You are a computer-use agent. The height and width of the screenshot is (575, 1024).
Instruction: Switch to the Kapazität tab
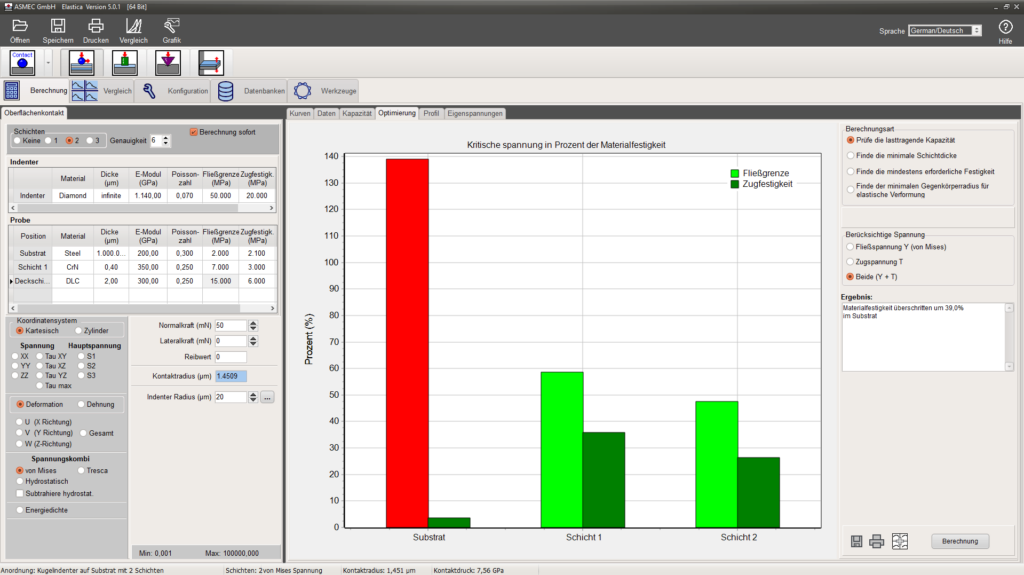coord(357,113)
